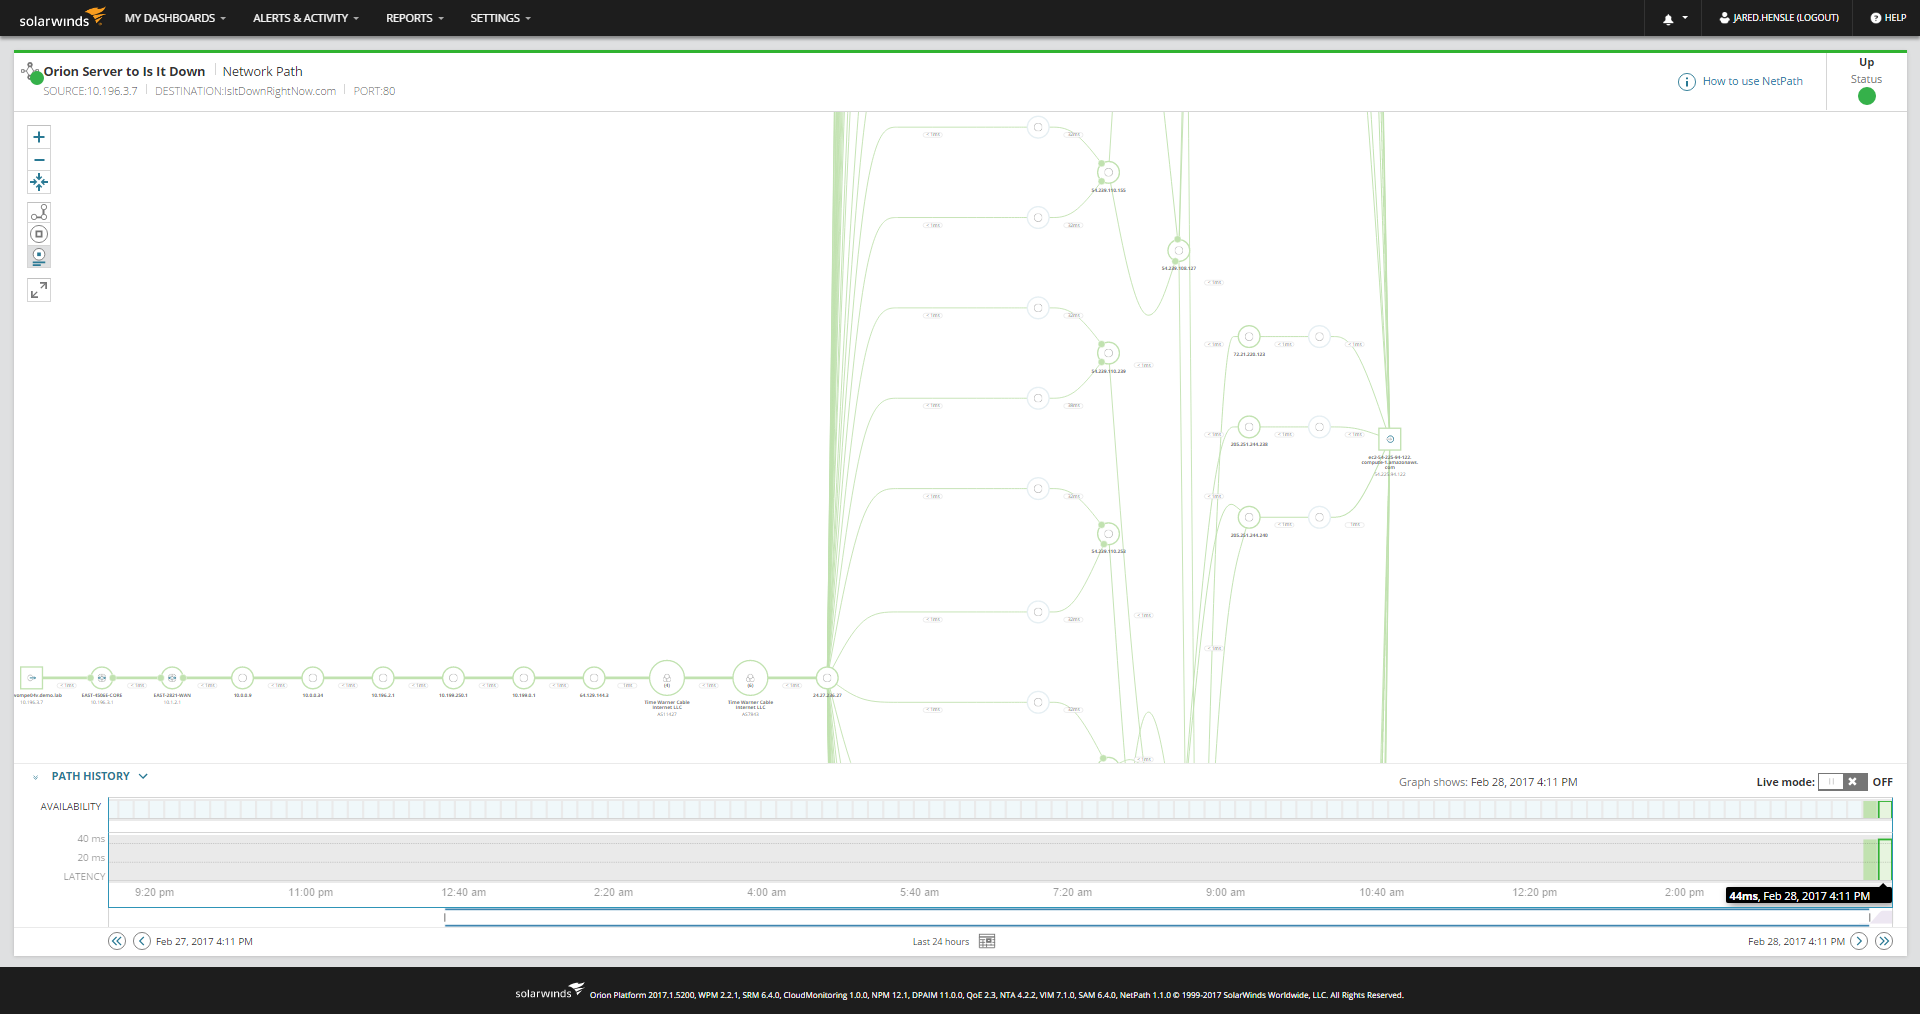Go to the SolarWinds home logo
The image size is (1920, 1014).
[x=62, y=18]
